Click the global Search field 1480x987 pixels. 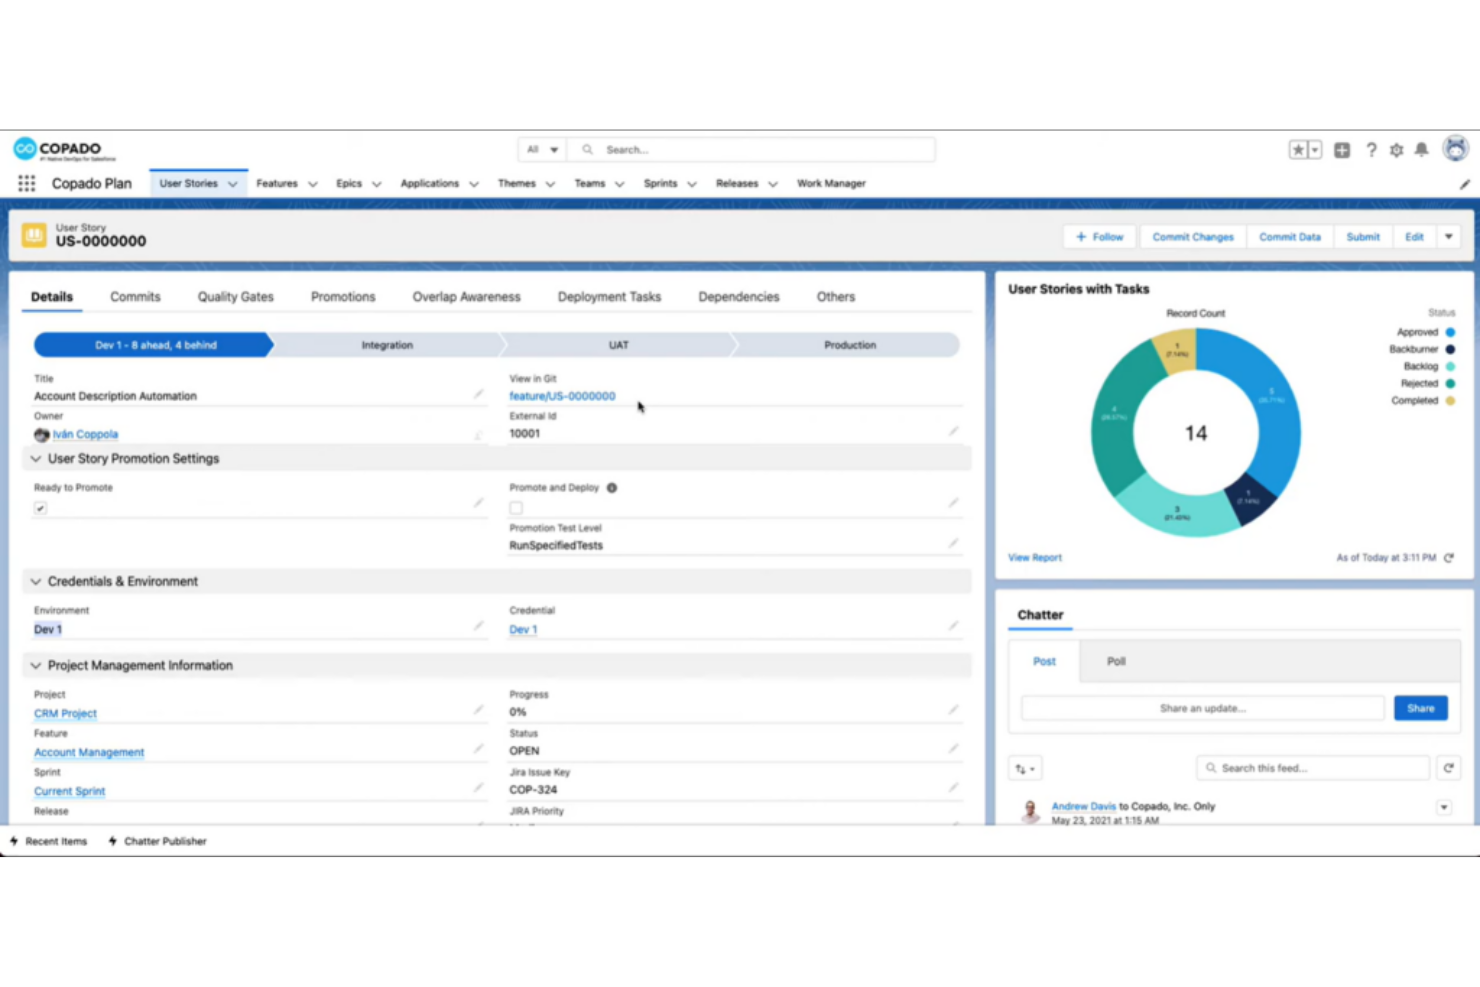(752, 150)
